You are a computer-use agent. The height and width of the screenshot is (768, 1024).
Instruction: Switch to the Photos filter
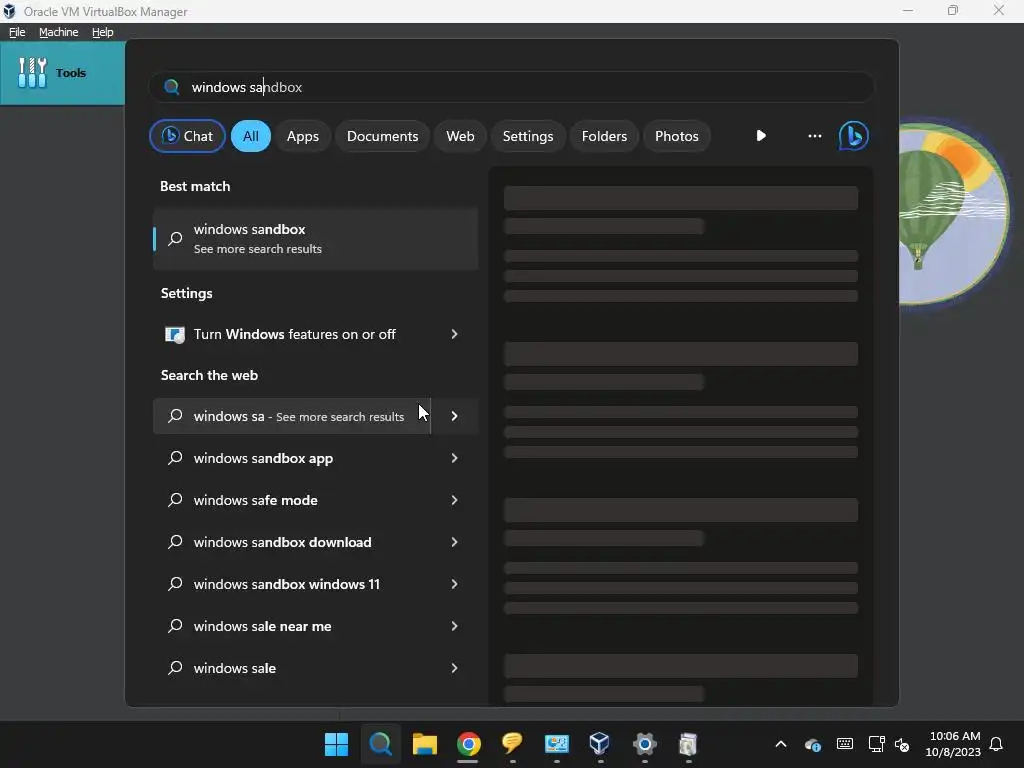677,136
